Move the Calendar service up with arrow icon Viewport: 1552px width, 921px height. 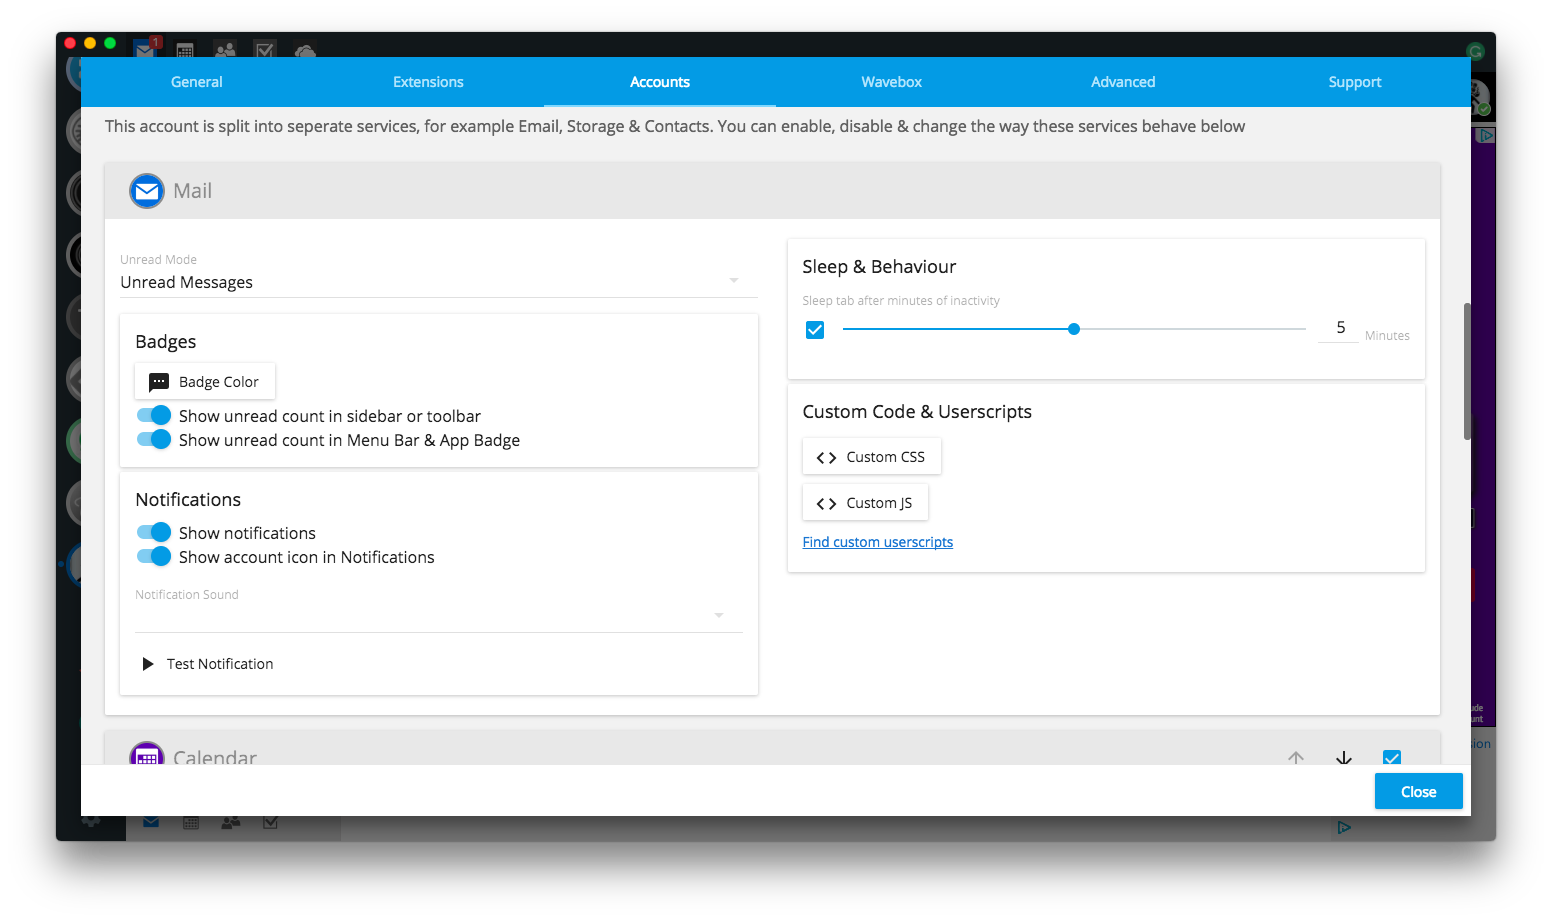tap(1295, 758)
